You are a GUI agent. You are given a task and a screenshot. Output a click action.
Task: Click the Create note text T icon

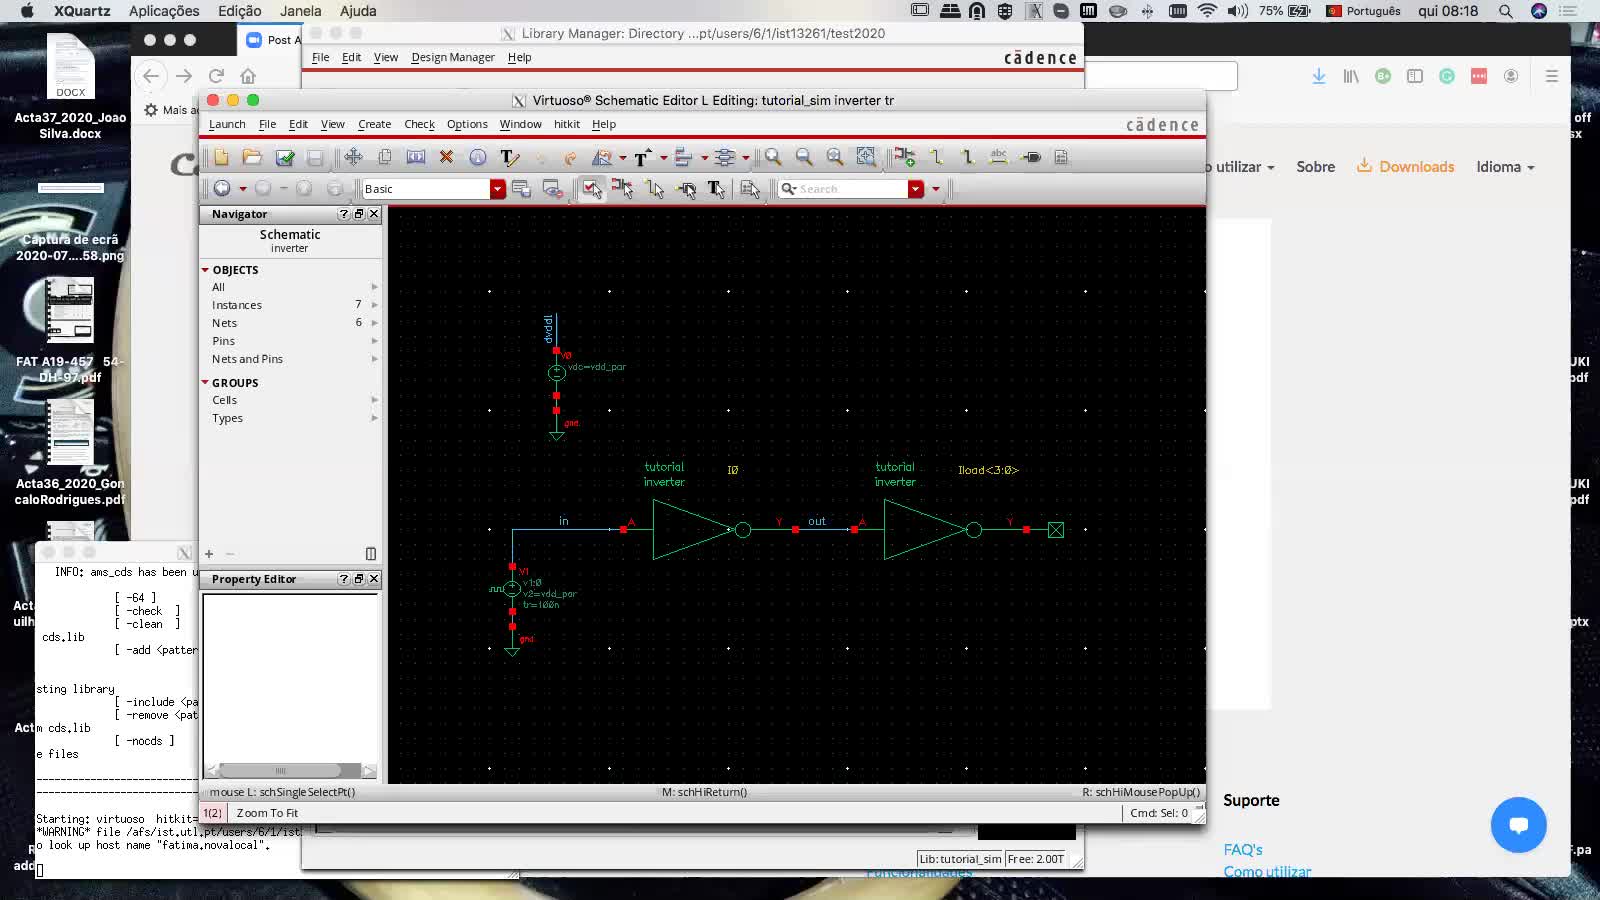pos(642,157)
